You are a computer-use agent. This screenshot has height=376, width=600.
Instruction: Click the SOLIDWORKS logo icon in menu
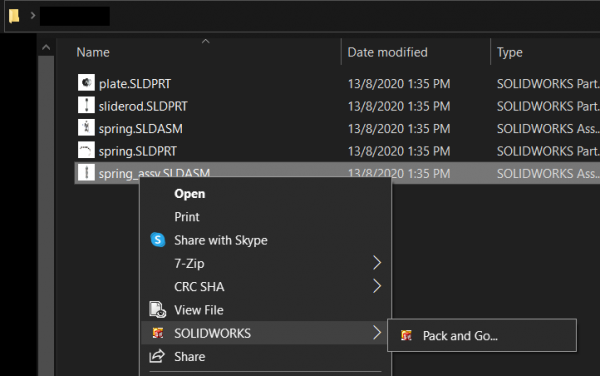click(x=158, y=333)
